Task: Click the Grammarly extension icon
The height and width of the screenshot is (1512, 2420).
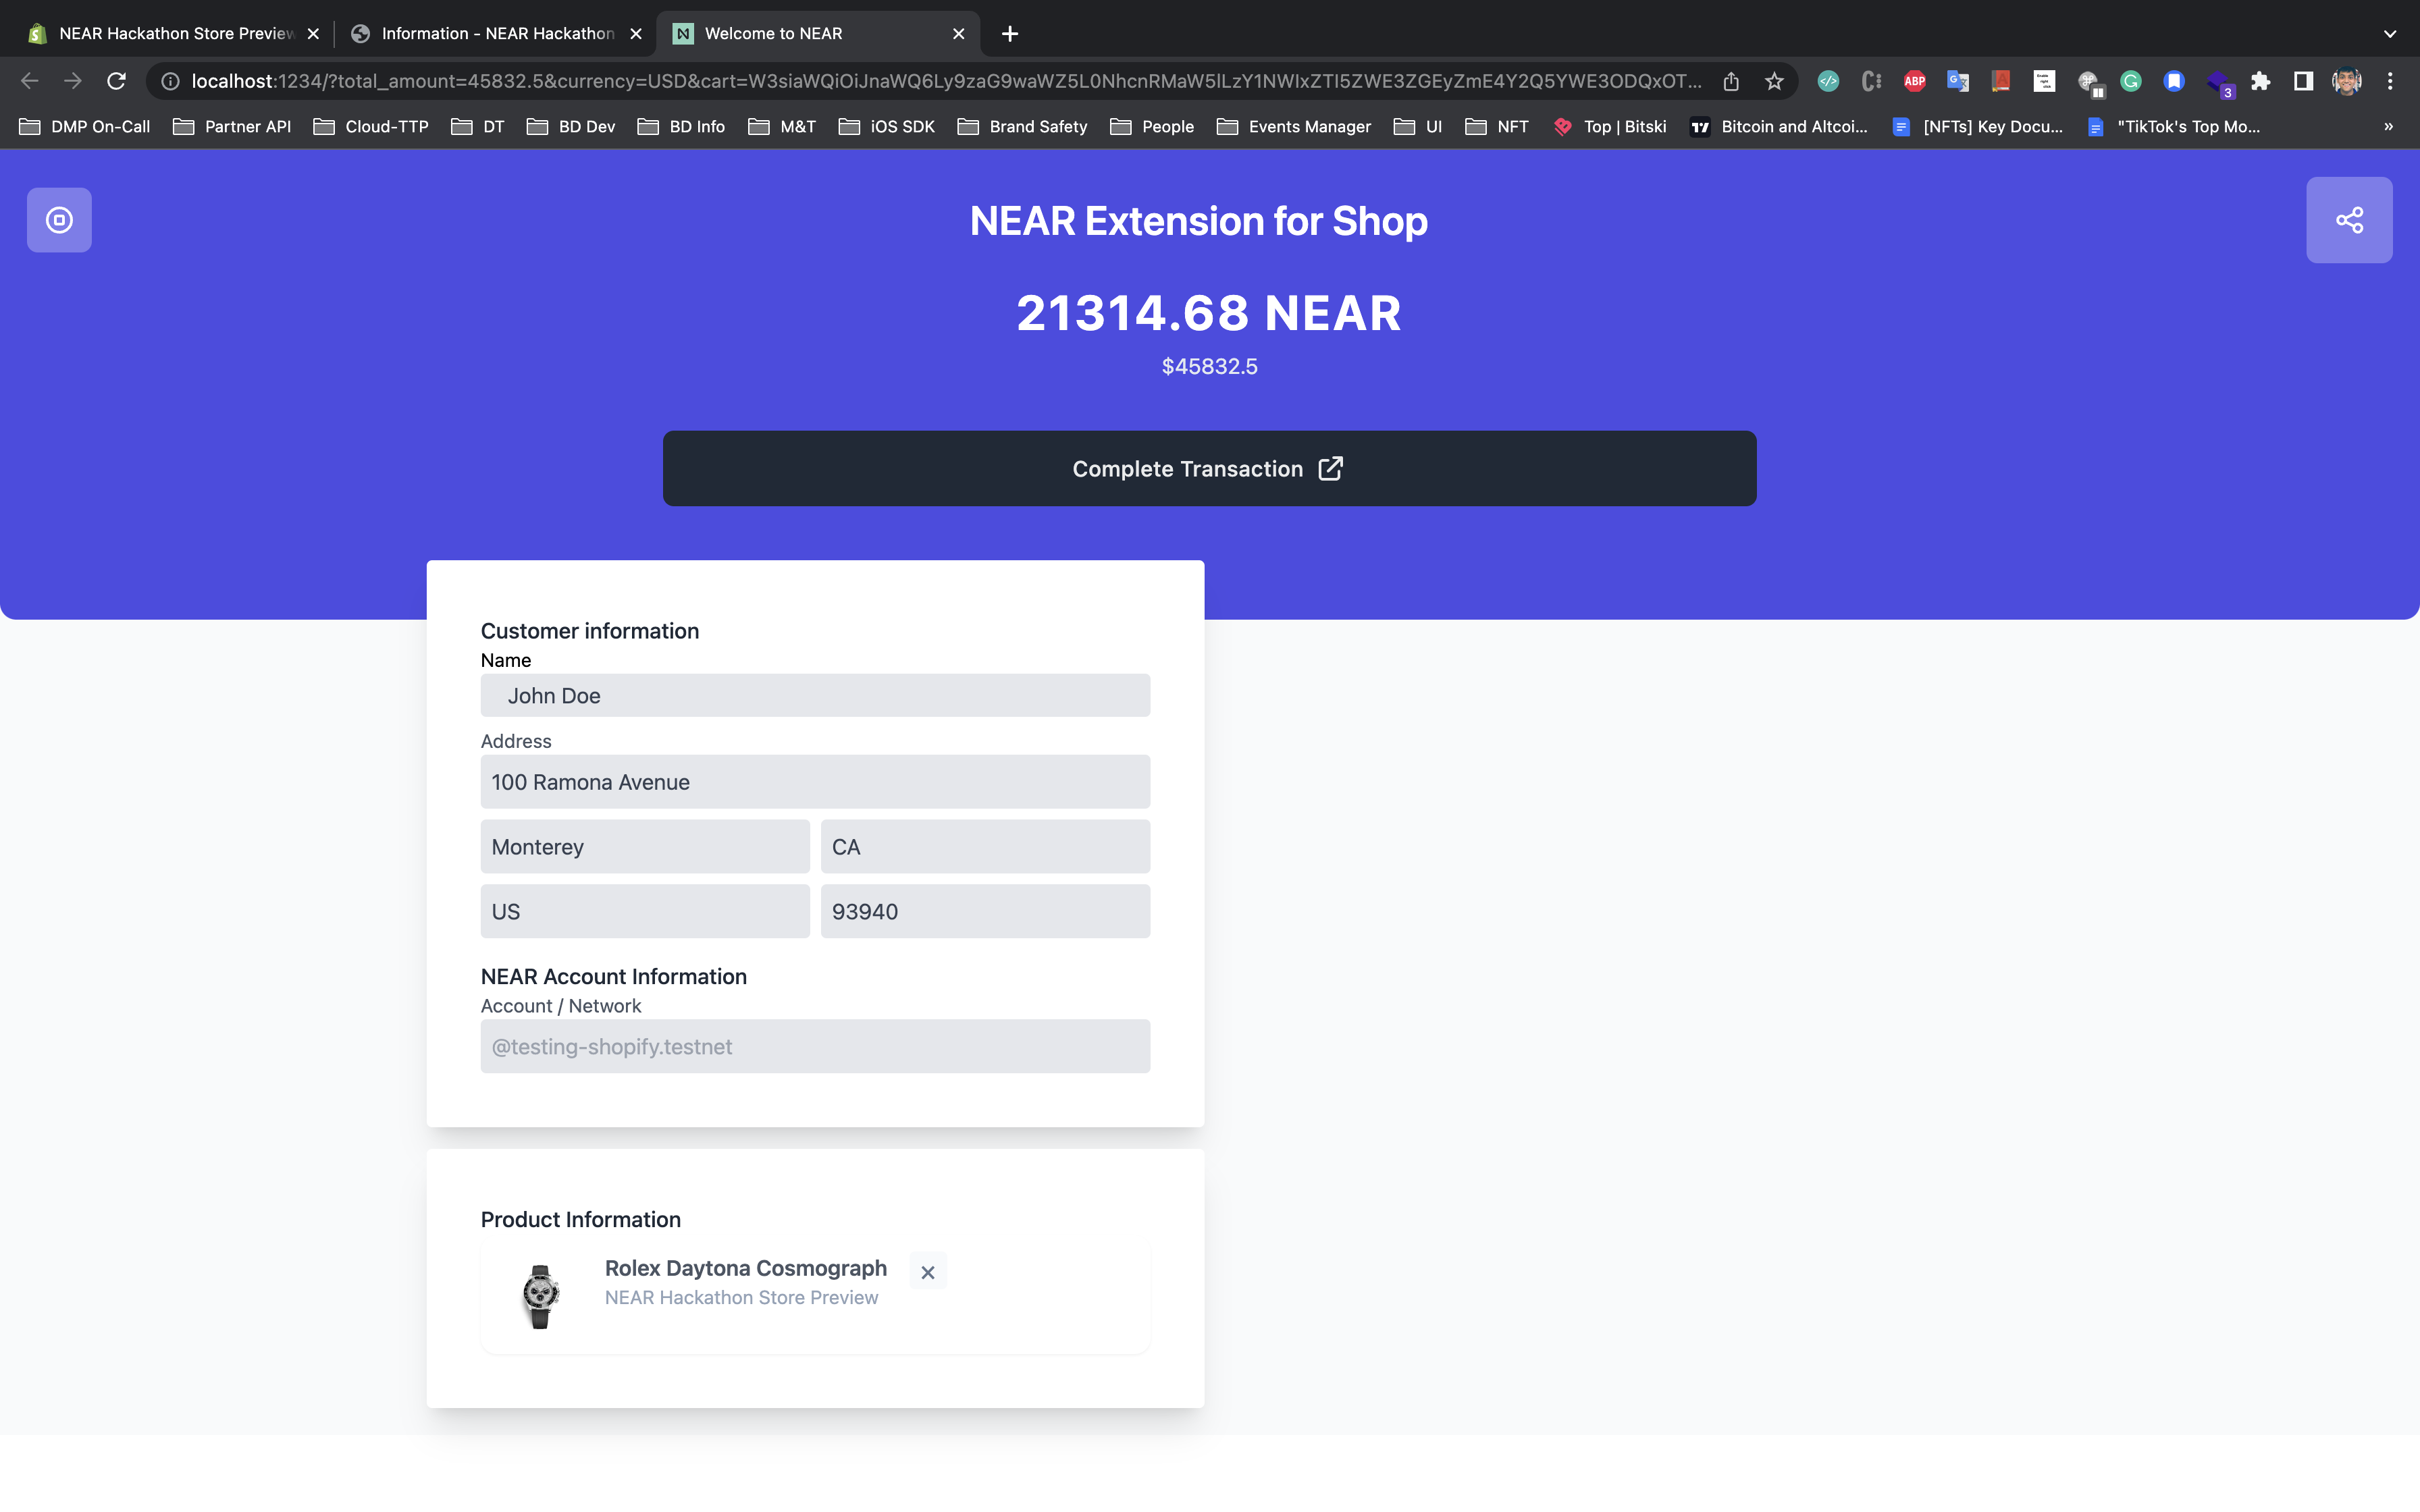Action: 2130,81
